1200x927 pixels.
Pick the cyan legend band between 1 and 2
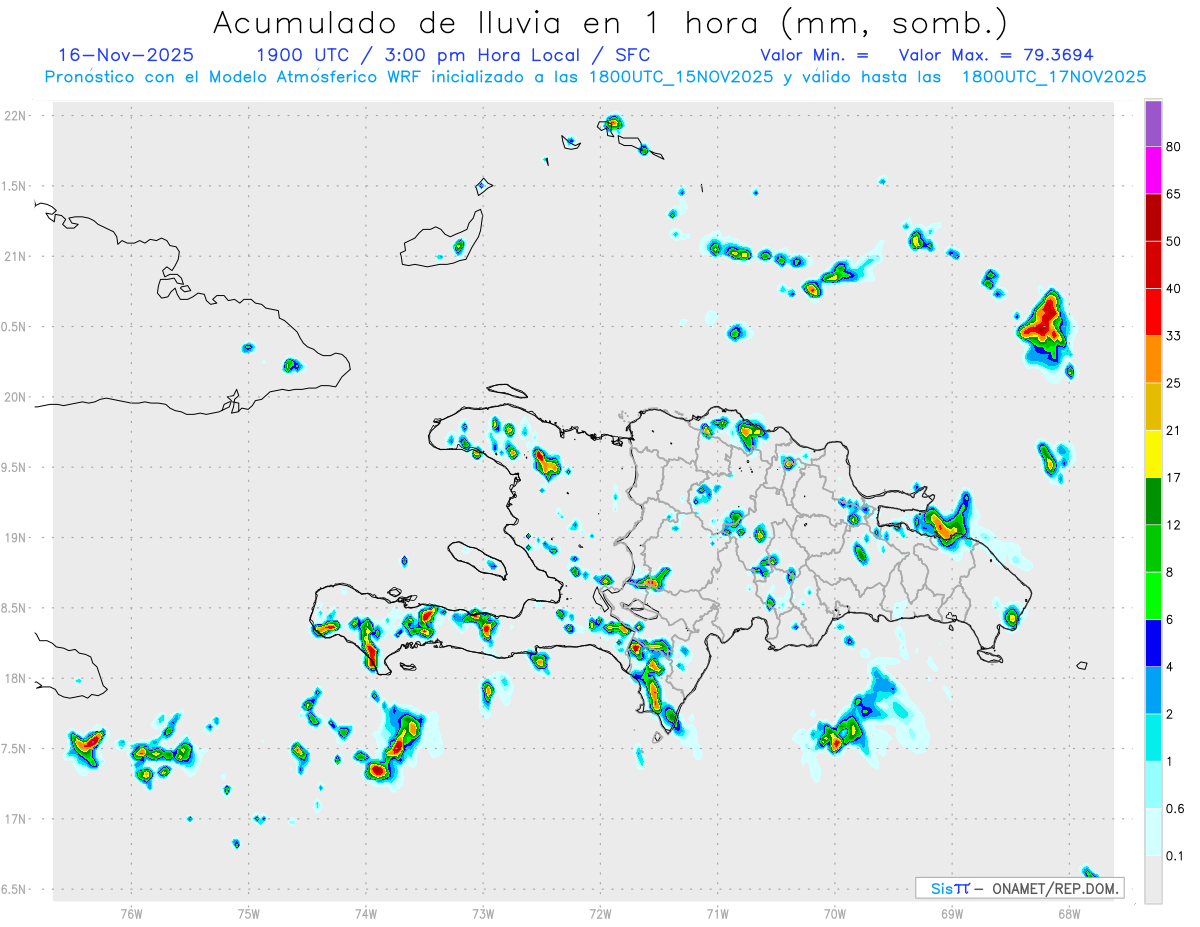[1153, 738]
